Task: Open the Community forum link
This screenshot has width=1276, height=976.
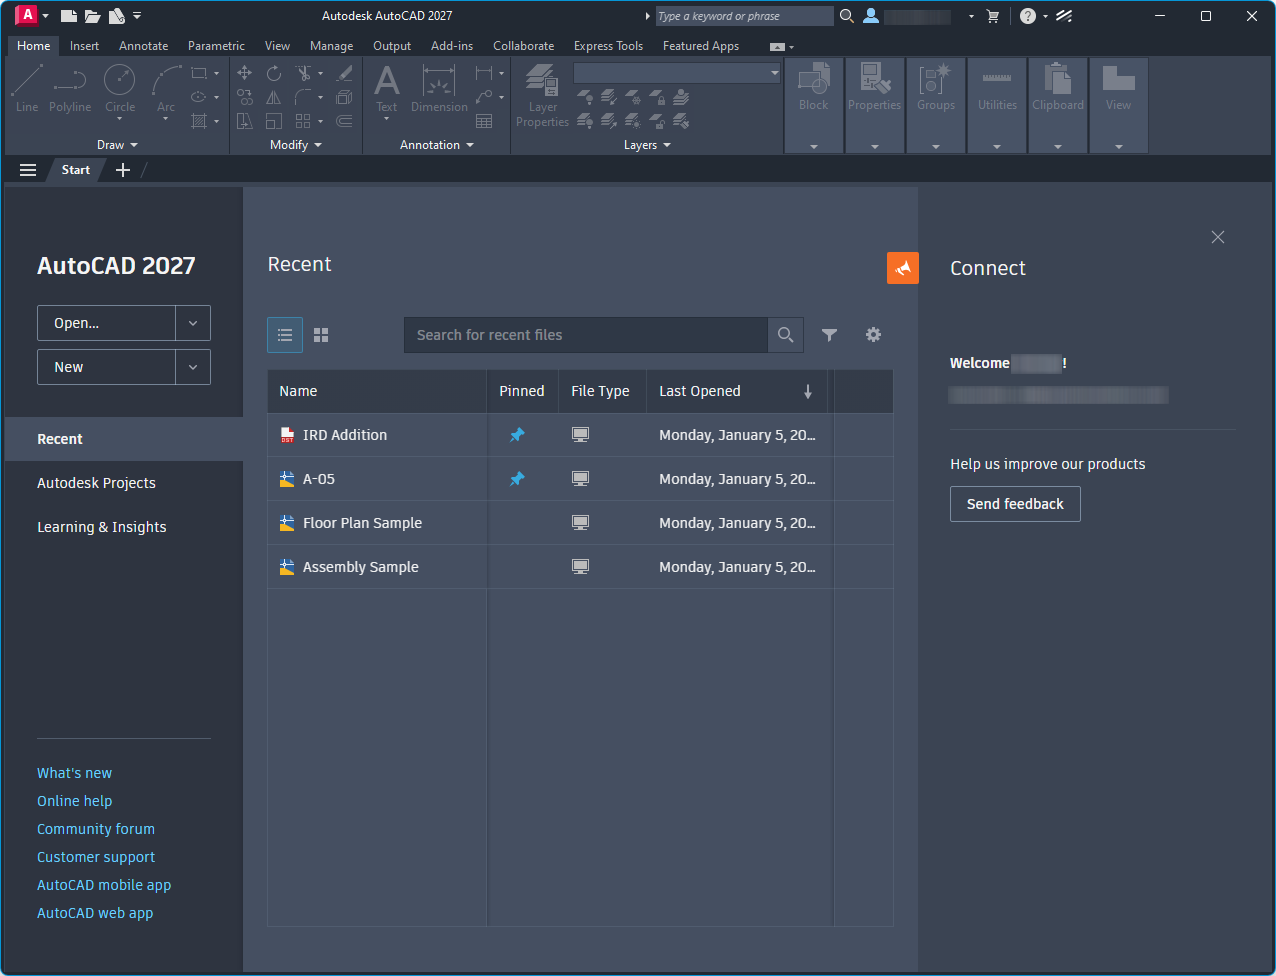Action: click(x=96, y=829)
